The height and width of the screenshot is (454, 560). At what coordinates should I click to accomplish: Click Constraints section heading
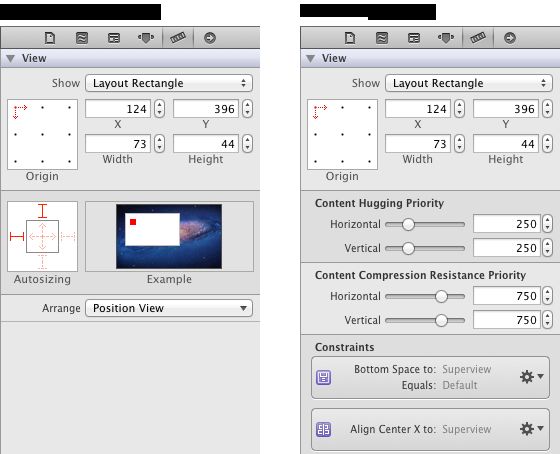345,347
